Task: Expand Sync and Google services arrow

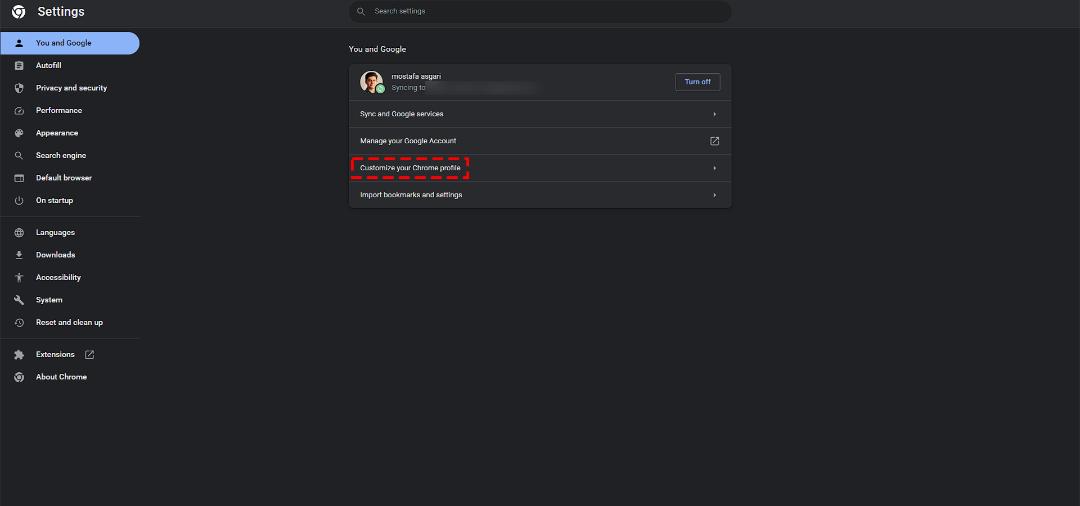Action: (714, 114)
